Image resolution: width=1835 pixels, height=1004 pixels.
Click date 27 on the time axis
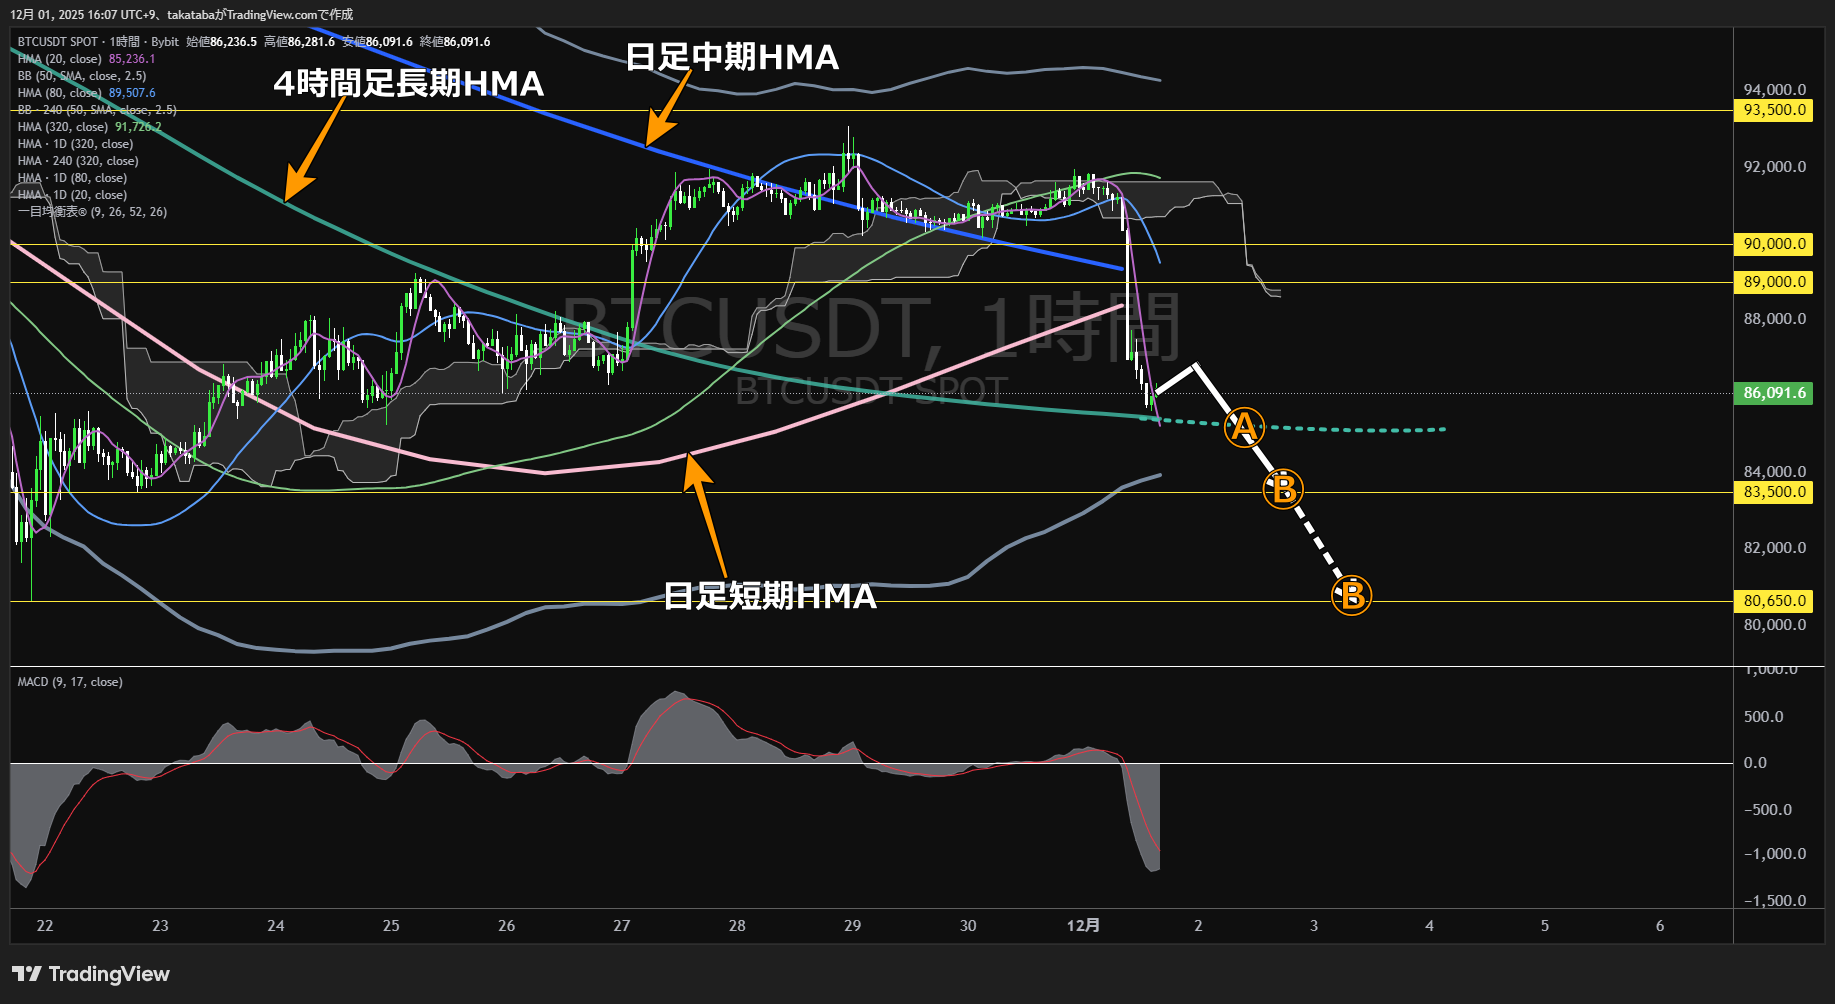pos(622,926)
